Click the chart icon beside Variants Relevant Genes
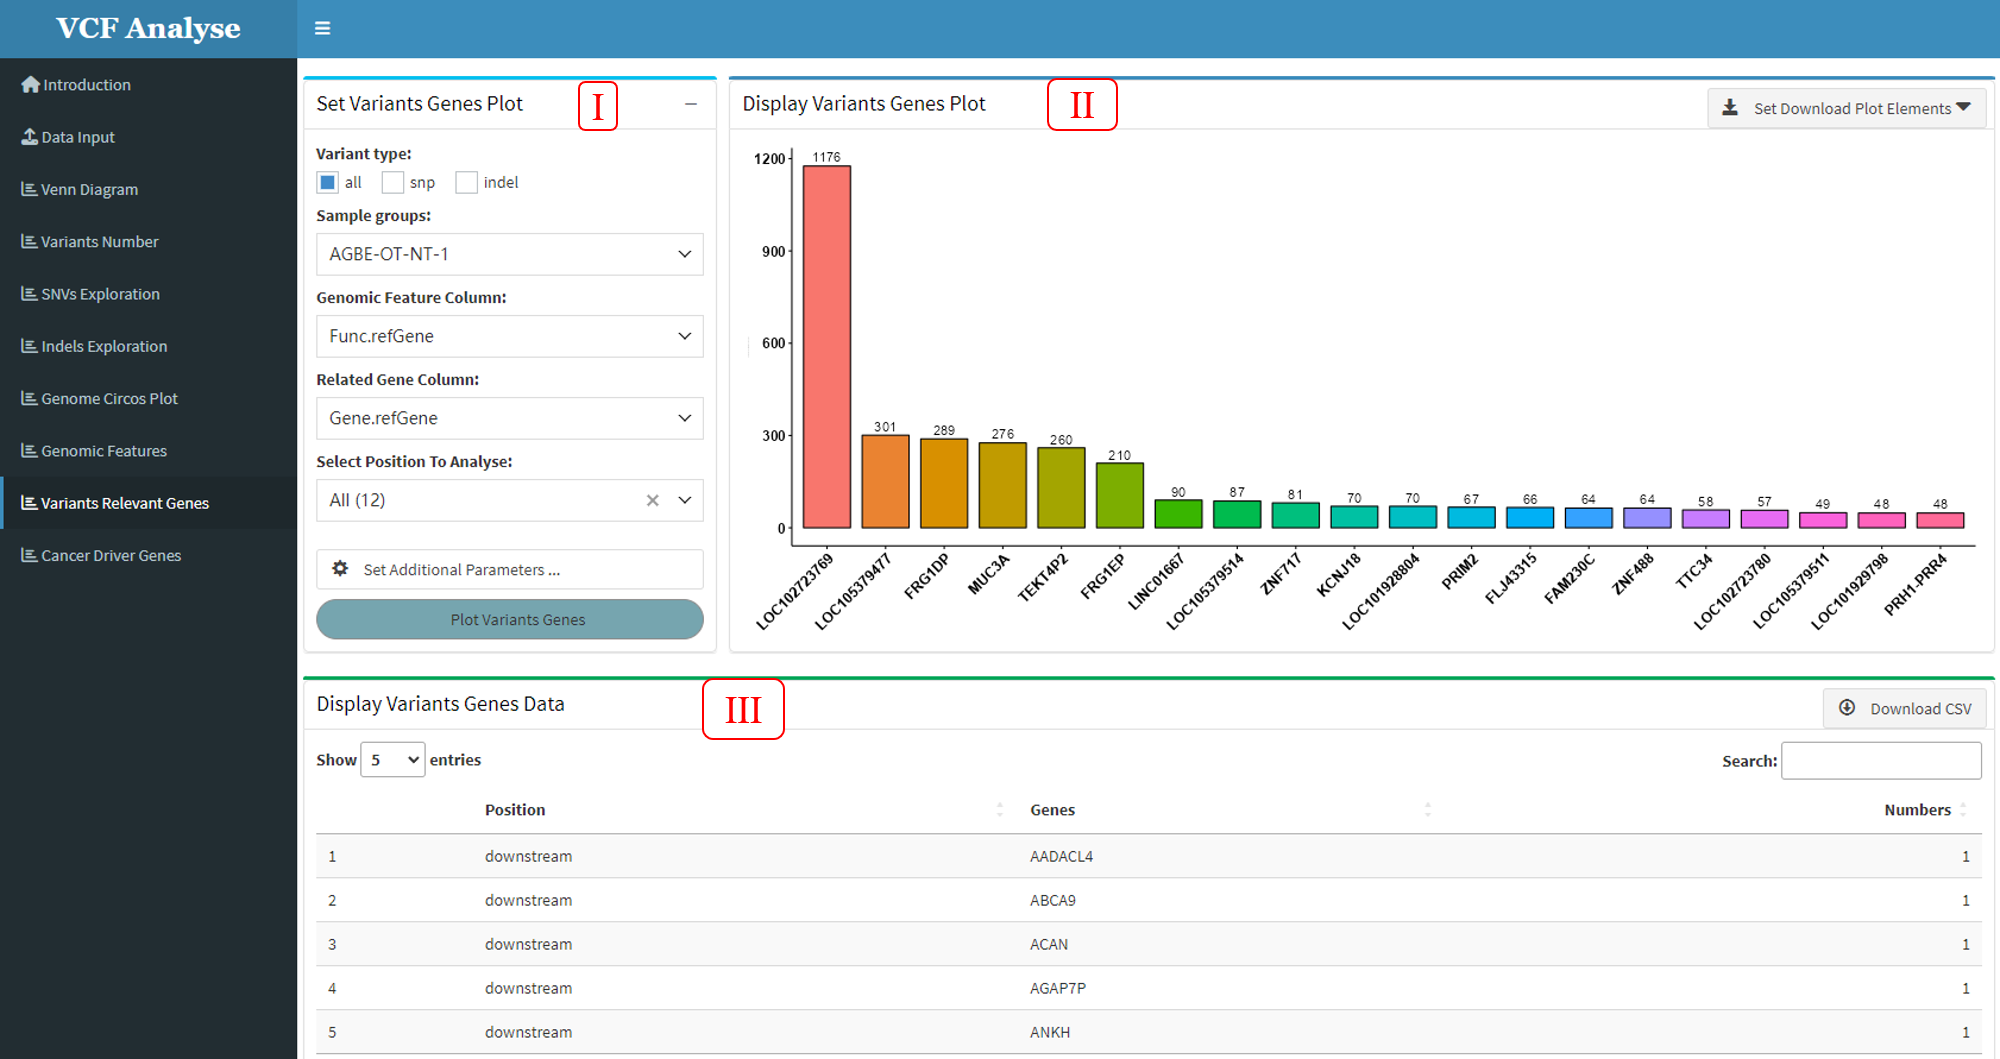The height and width of the screenshot is (1059, 2000). (x=29, y=503)
